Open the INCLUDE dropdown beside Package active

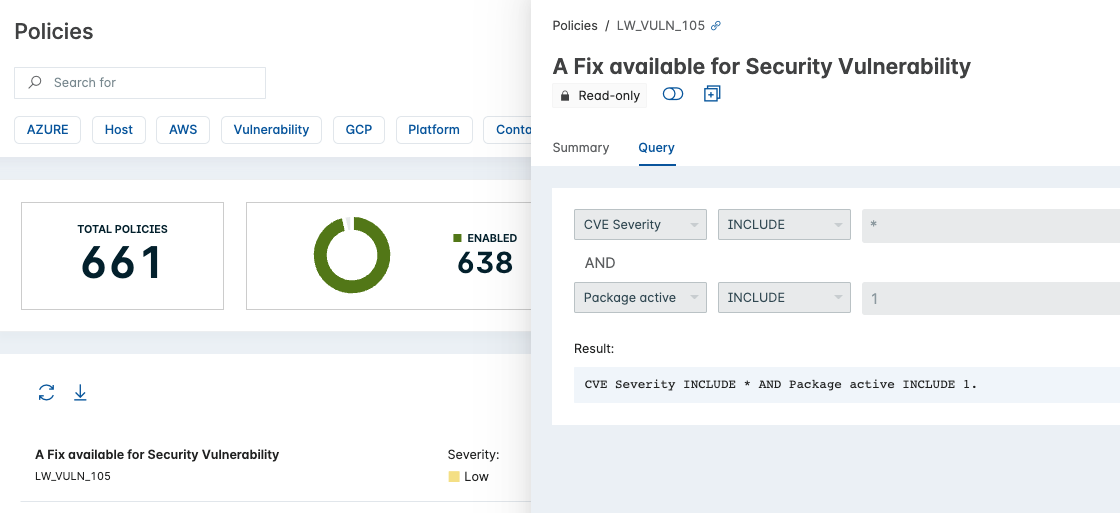[784, 297]
